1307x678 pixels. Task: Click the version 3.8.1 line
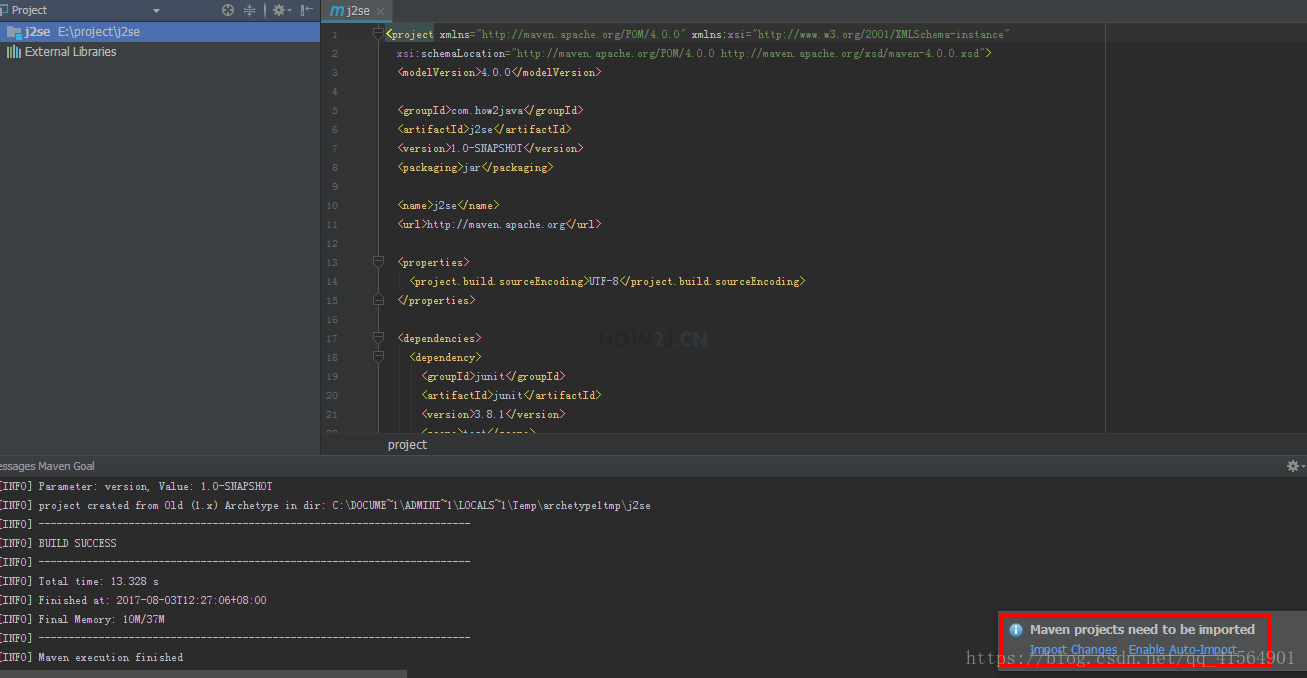click(493, 414)
